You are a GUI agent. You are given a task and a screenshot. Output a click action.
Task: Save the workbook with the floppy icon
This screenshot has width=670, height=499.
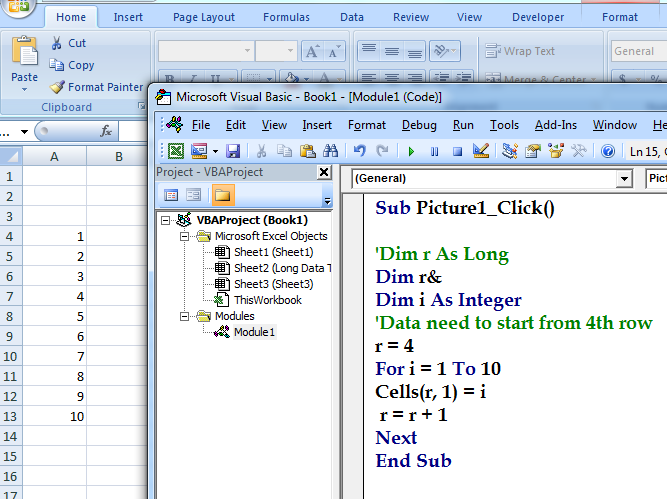[x=233, y=151]
